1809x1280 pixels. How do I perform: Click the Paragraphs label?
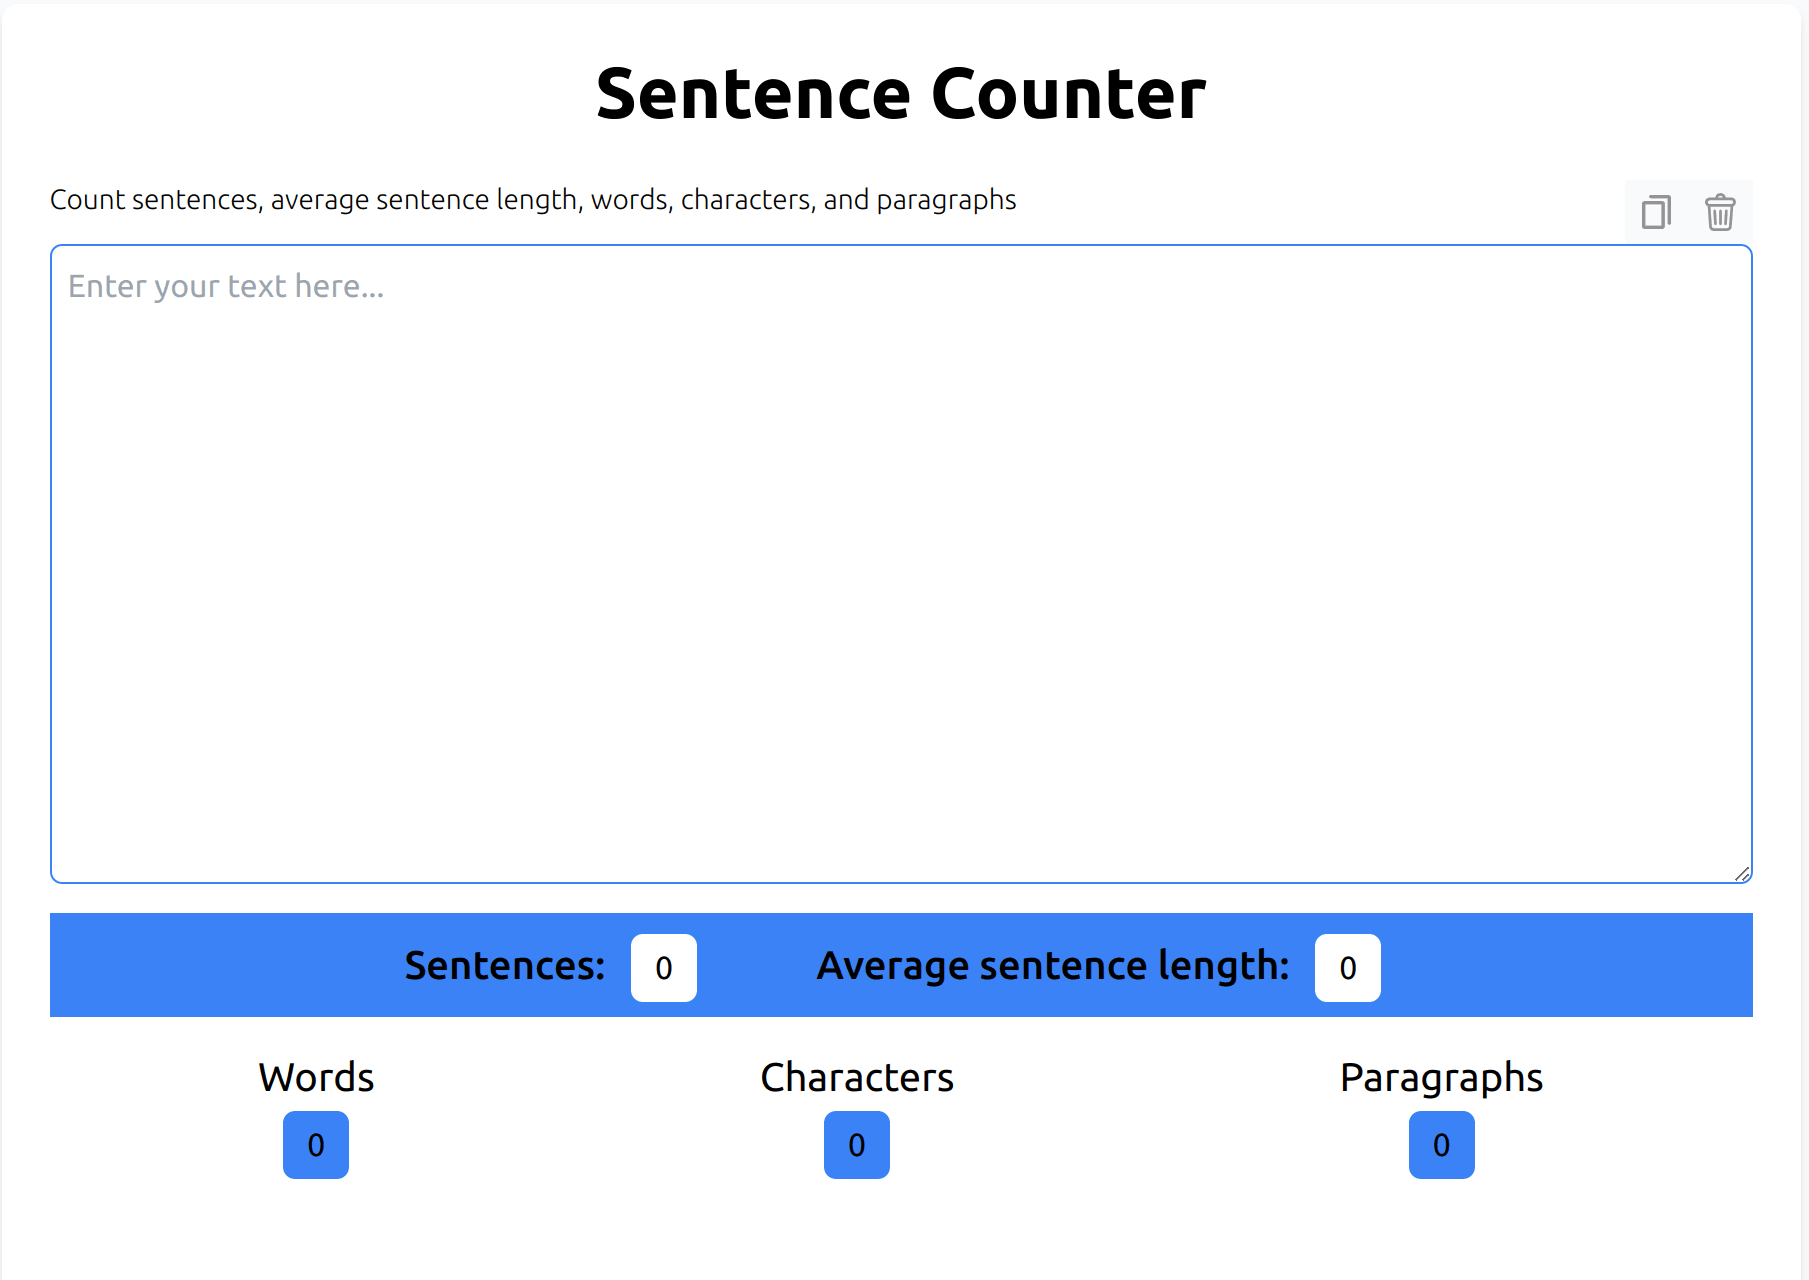(1441, 1078)
